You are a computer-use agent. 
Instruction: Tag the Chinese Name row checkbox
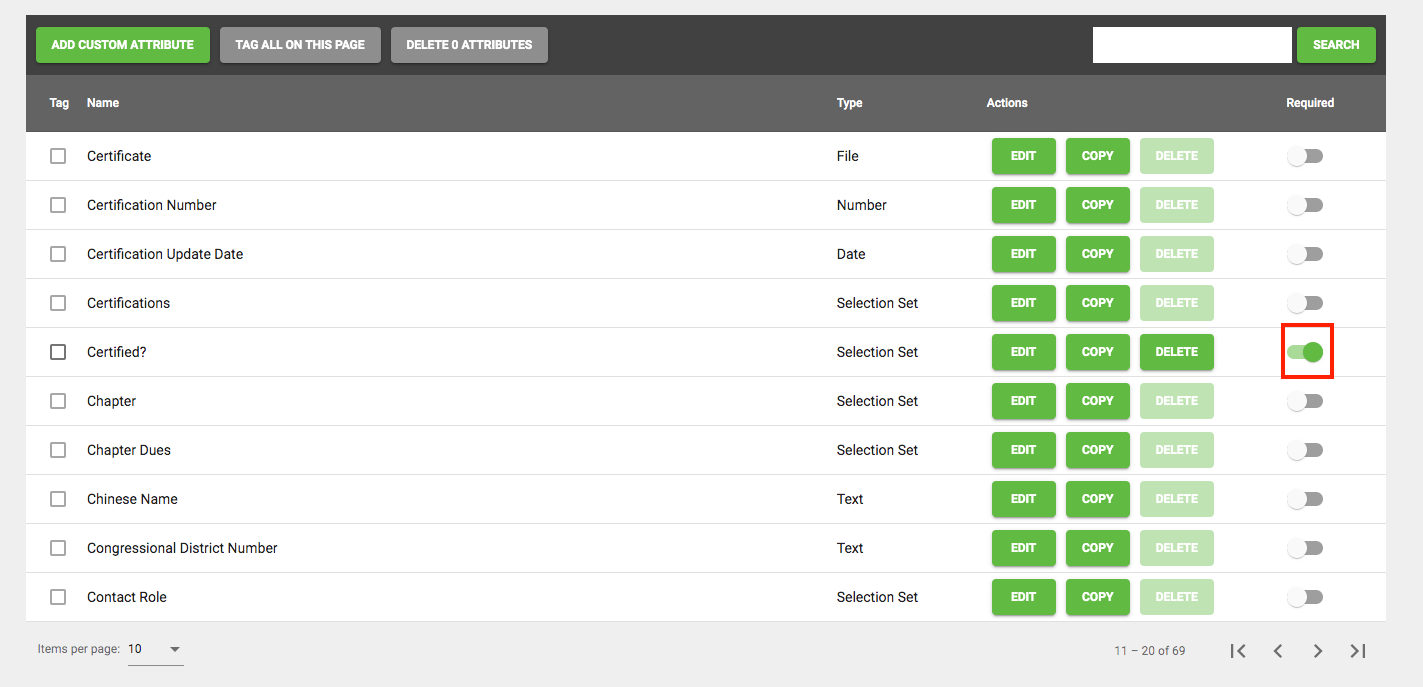58,499
